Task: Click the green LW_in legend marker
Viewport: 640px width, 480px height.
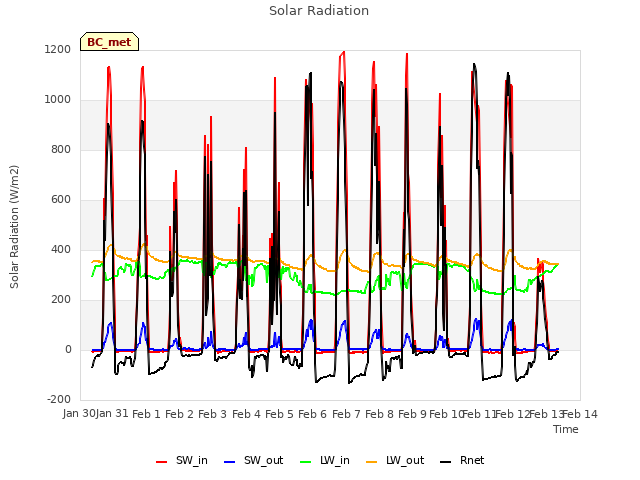Action: [306, 462]
